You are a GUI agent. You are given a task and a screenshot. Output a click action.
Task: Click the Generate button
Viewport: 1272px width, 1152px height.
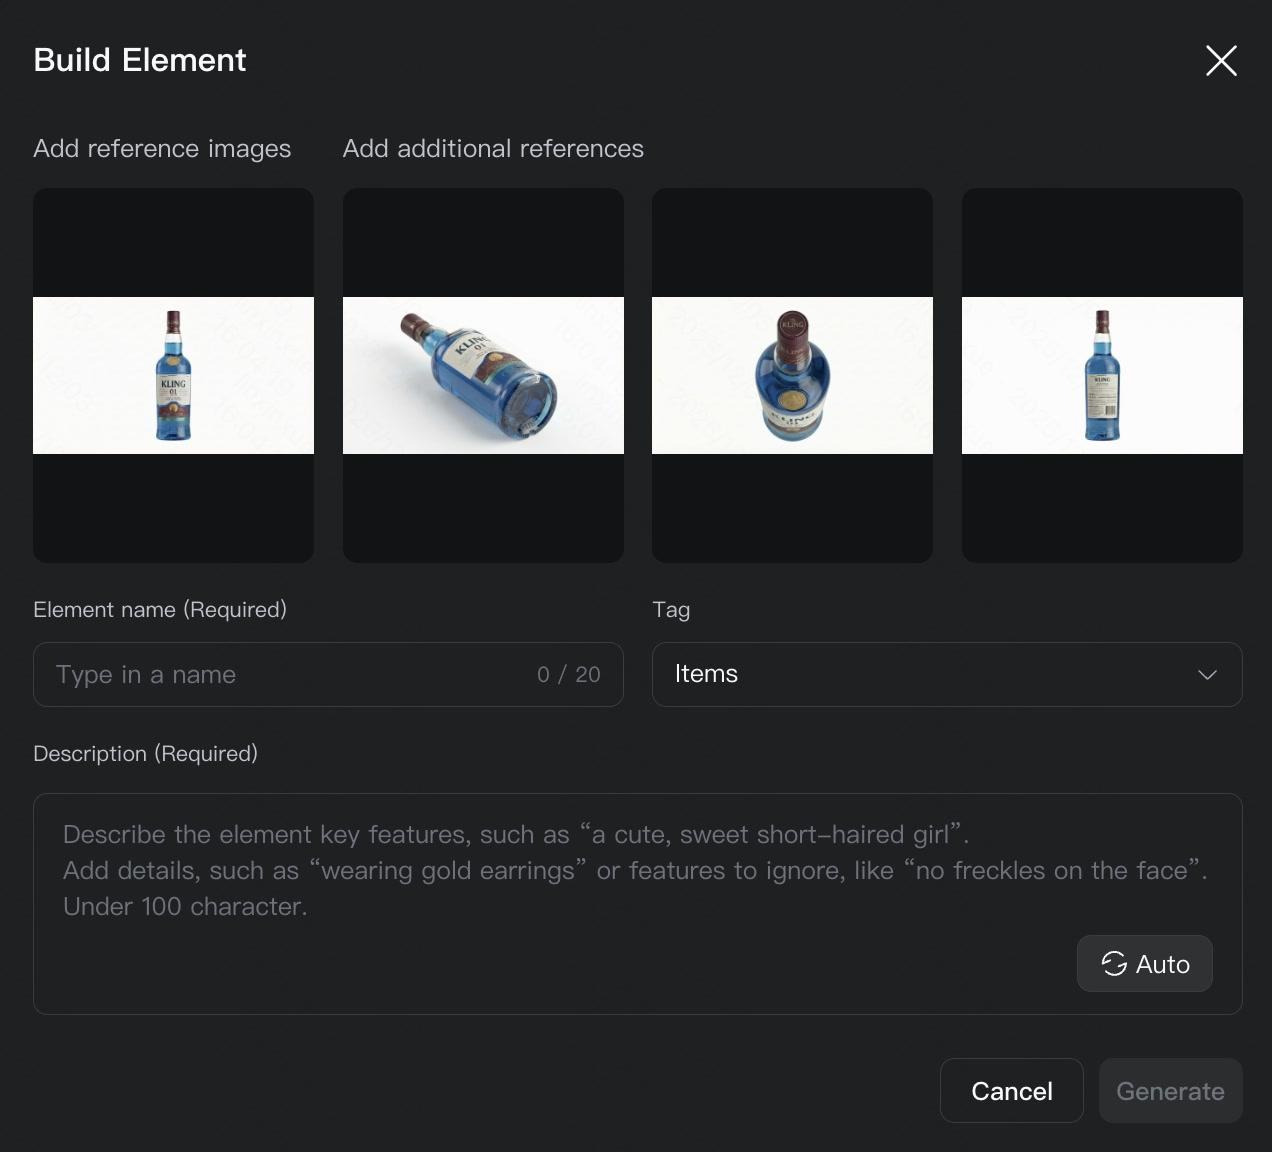(x=1171, y=1091)
